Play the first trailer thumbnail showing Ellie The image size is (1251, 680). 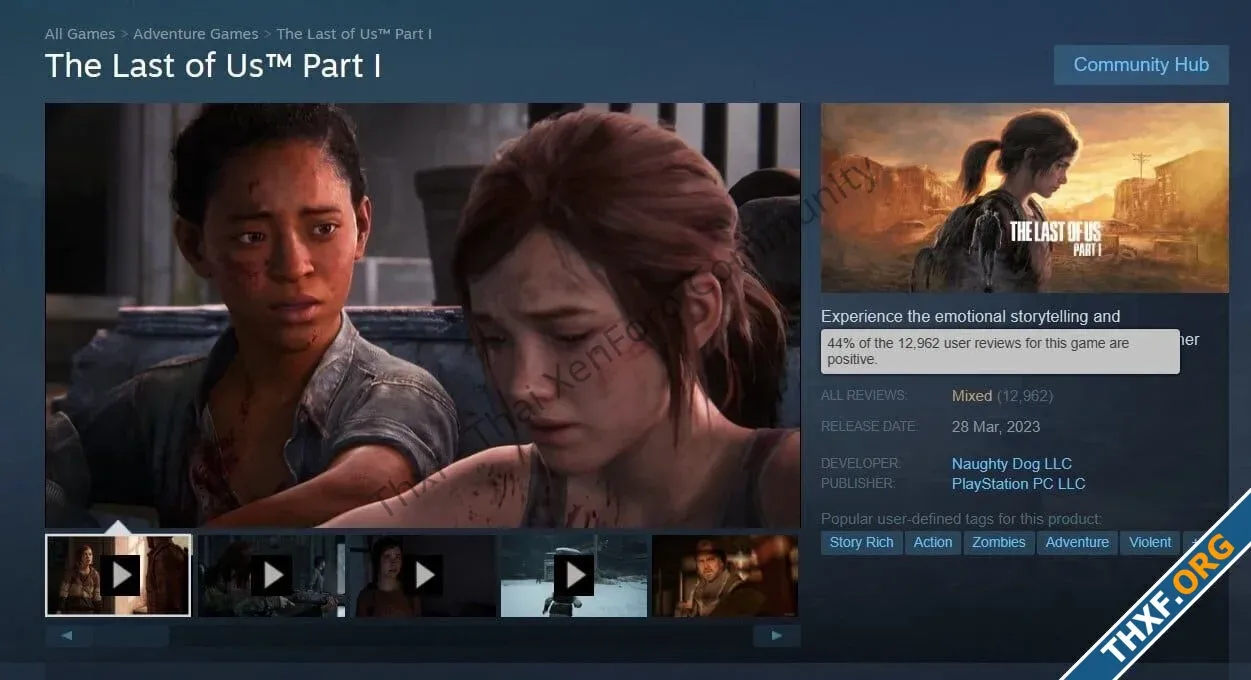[118, 575]
